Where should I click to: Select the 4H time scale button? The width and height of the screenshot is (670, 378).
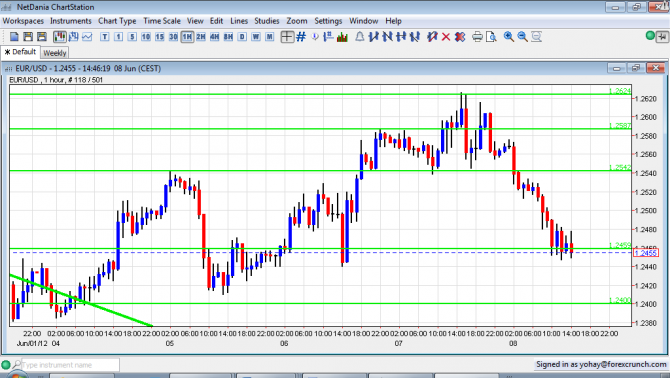click(215, 37)
